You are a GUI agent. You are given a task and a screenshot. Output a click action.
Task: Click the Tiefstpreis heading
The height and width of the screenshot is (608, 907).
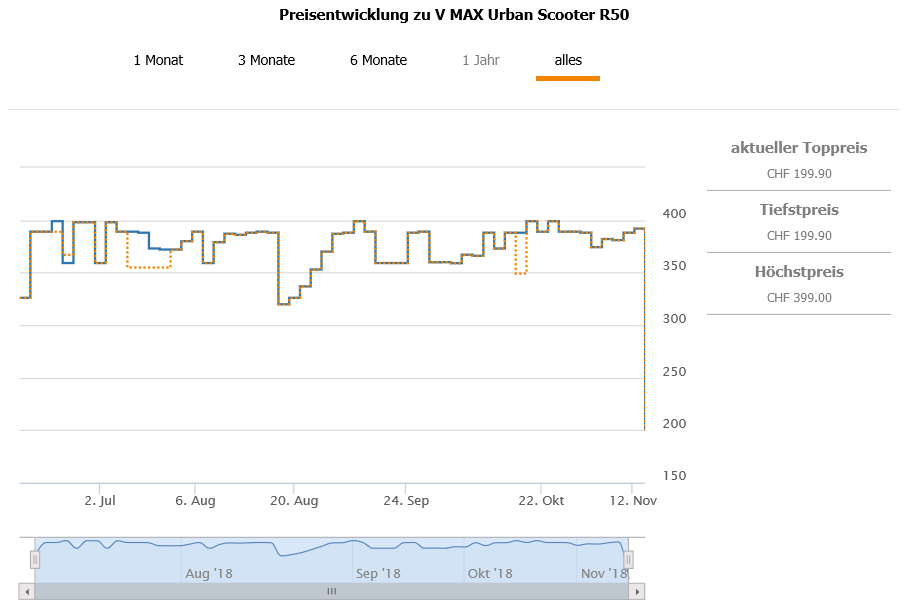click(x=799, y=210)
